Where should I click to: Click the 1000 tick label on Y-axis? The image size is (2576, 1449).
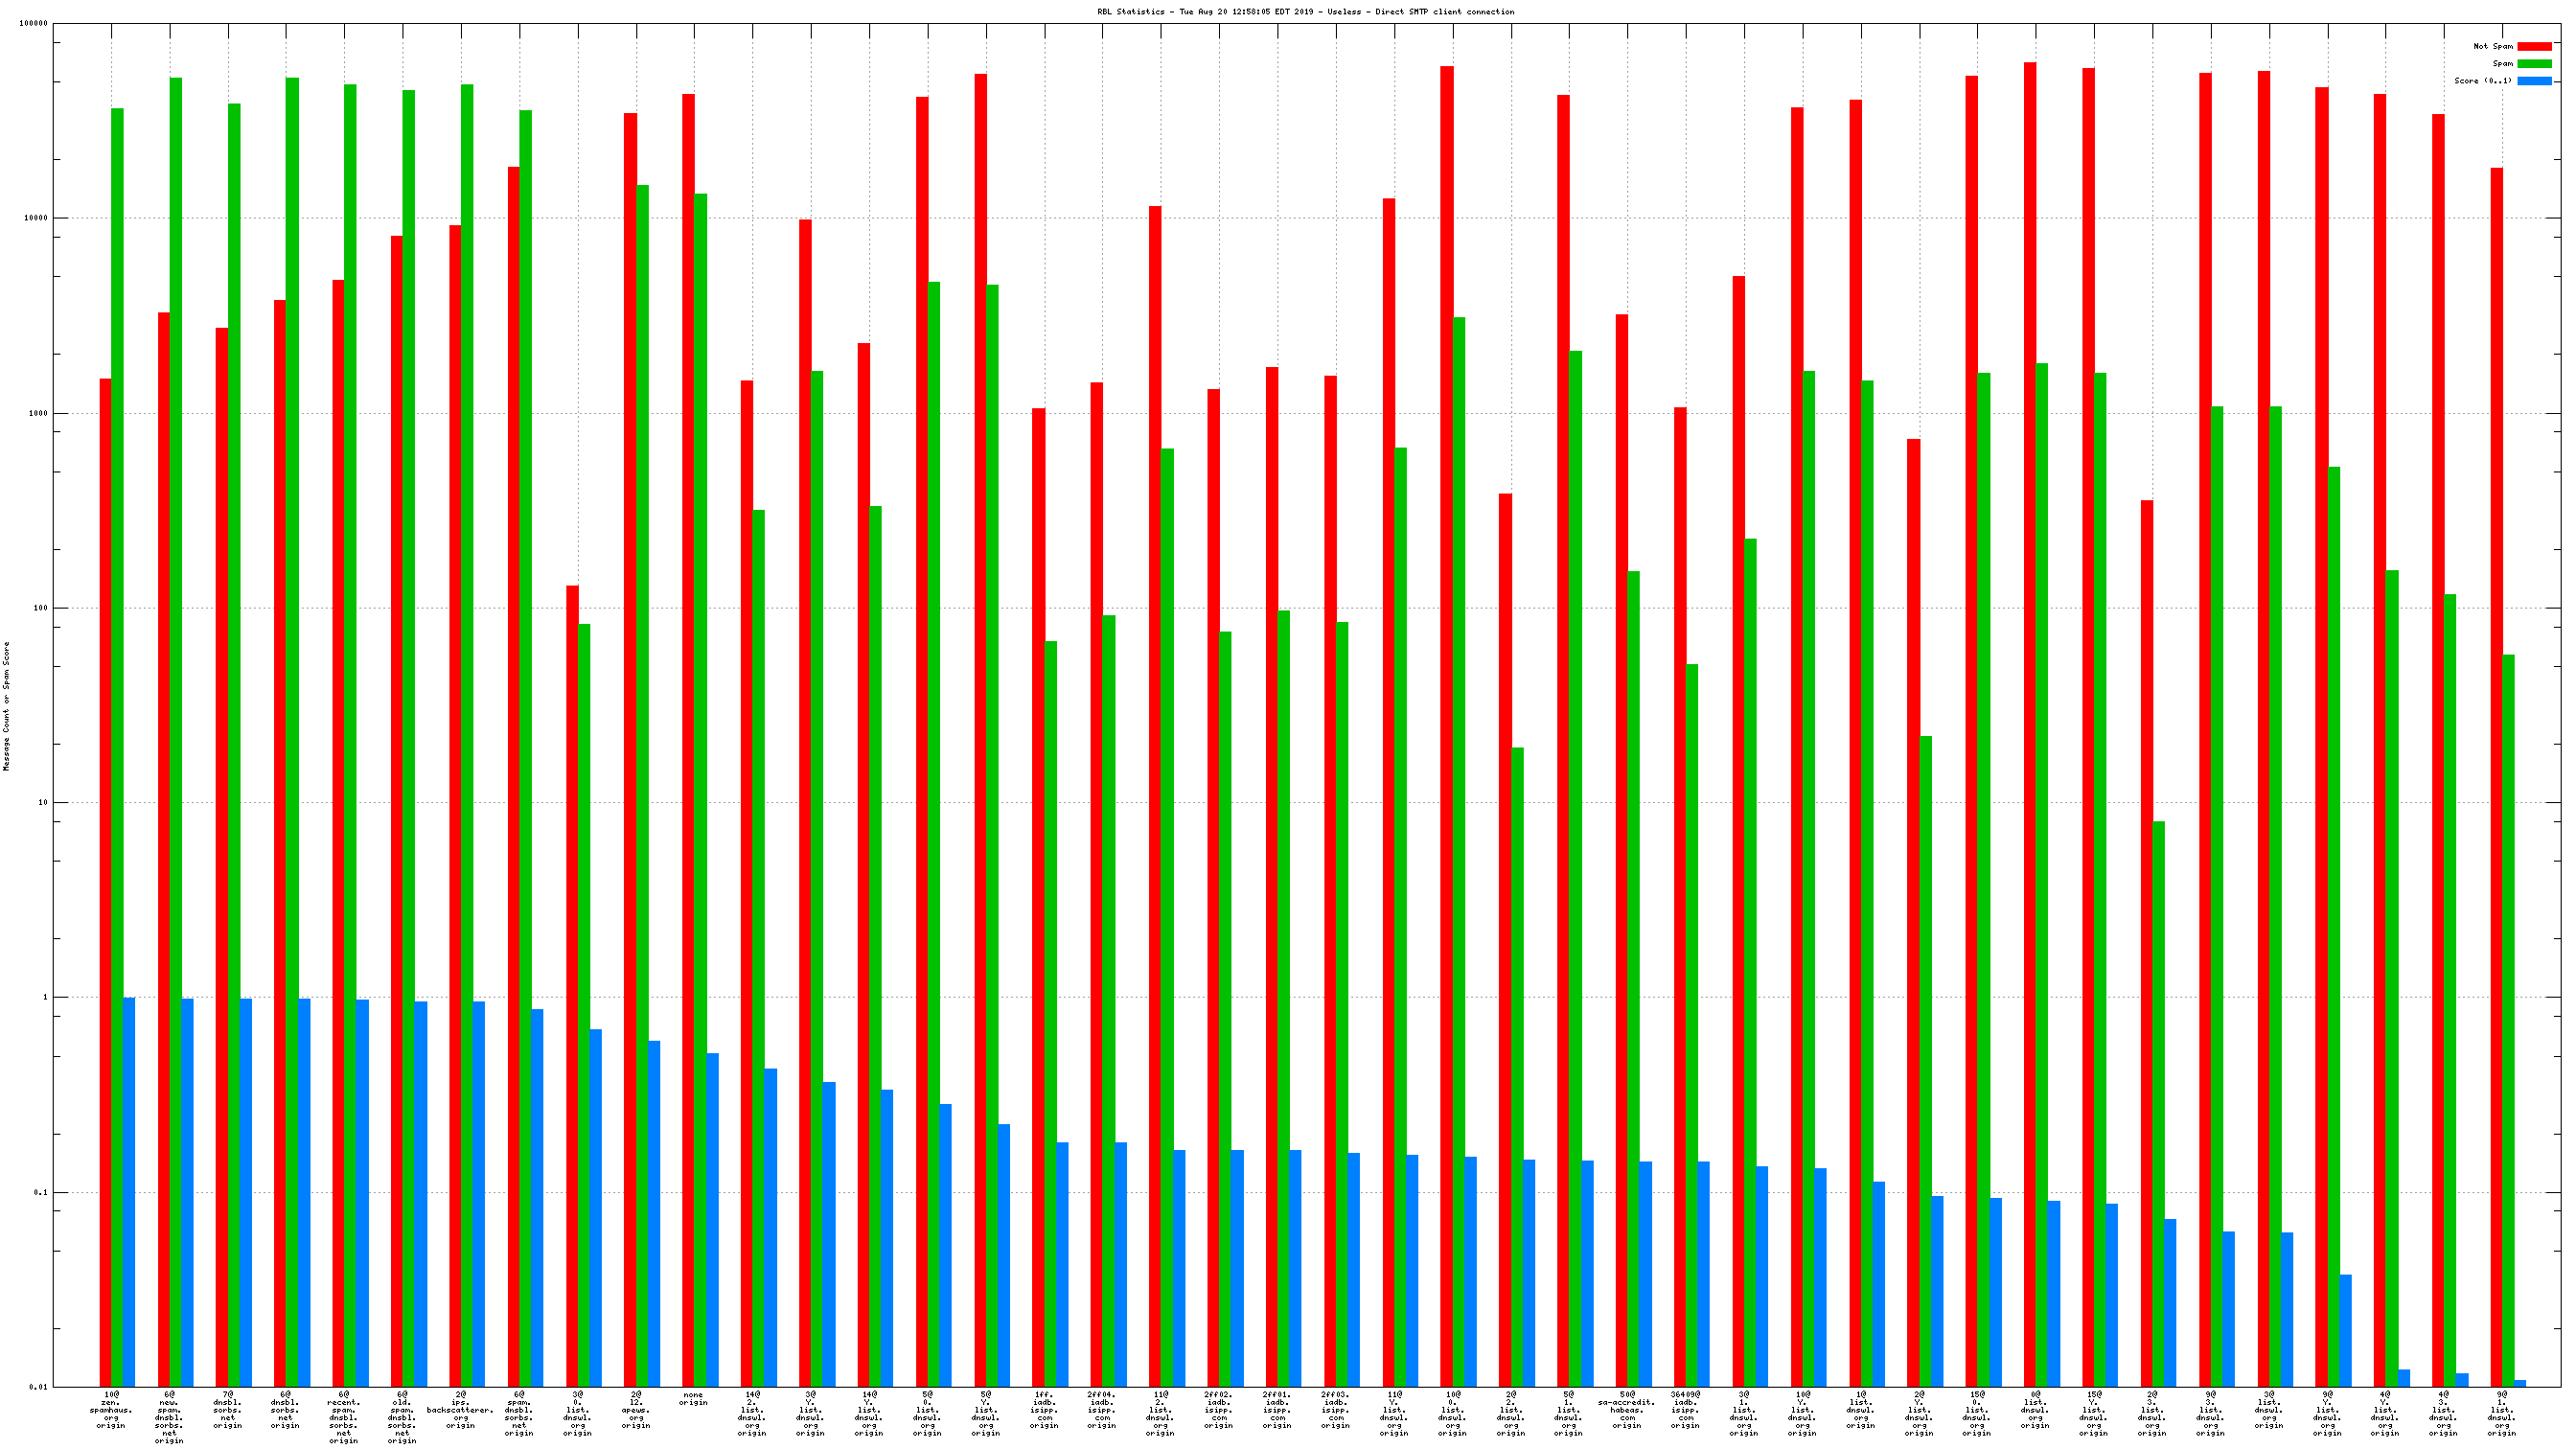coord(38,413)
